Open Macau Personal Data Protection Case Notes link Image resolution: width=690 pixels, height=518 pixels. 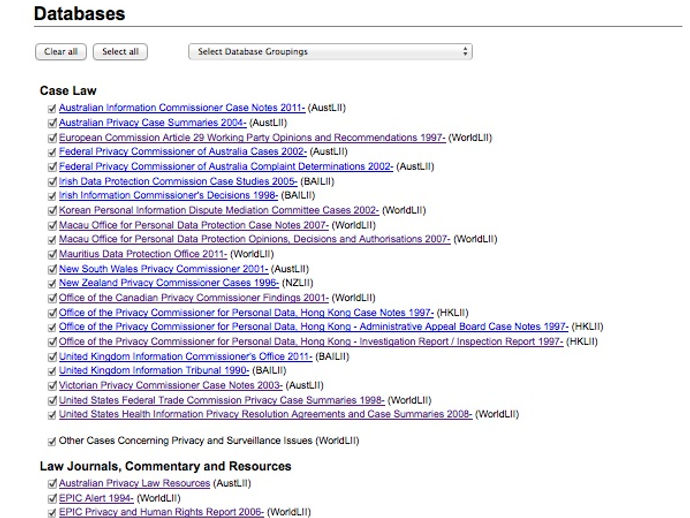(194, 225)
